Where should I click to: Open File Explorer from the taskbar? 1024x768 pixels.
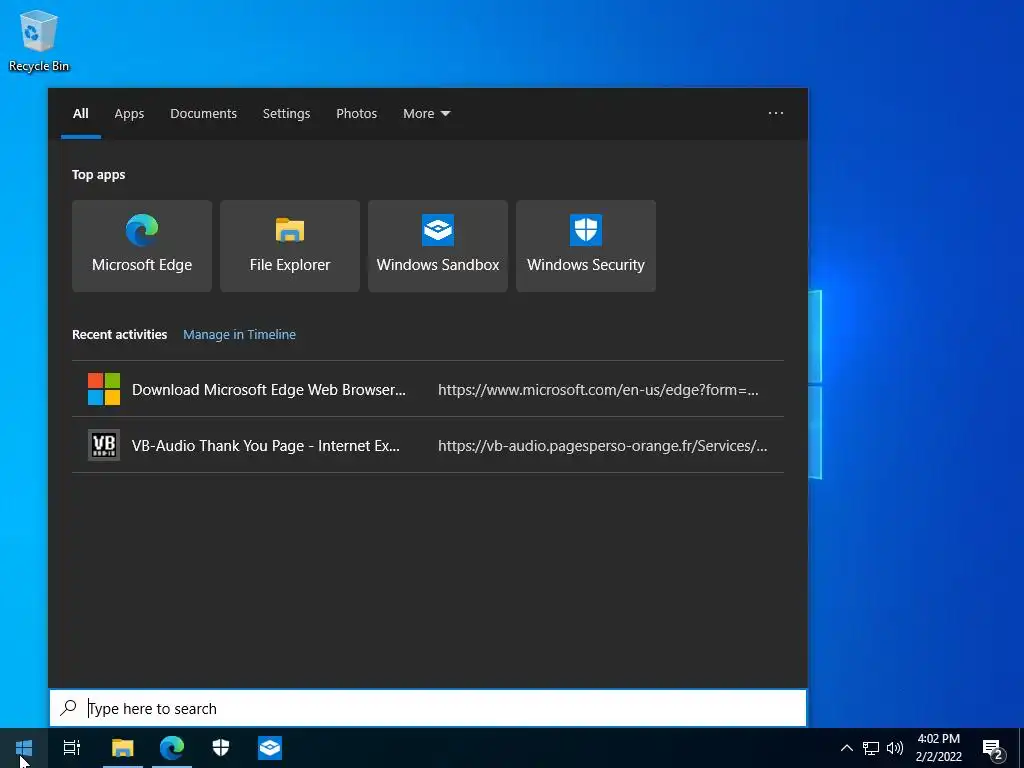[123, 748]
